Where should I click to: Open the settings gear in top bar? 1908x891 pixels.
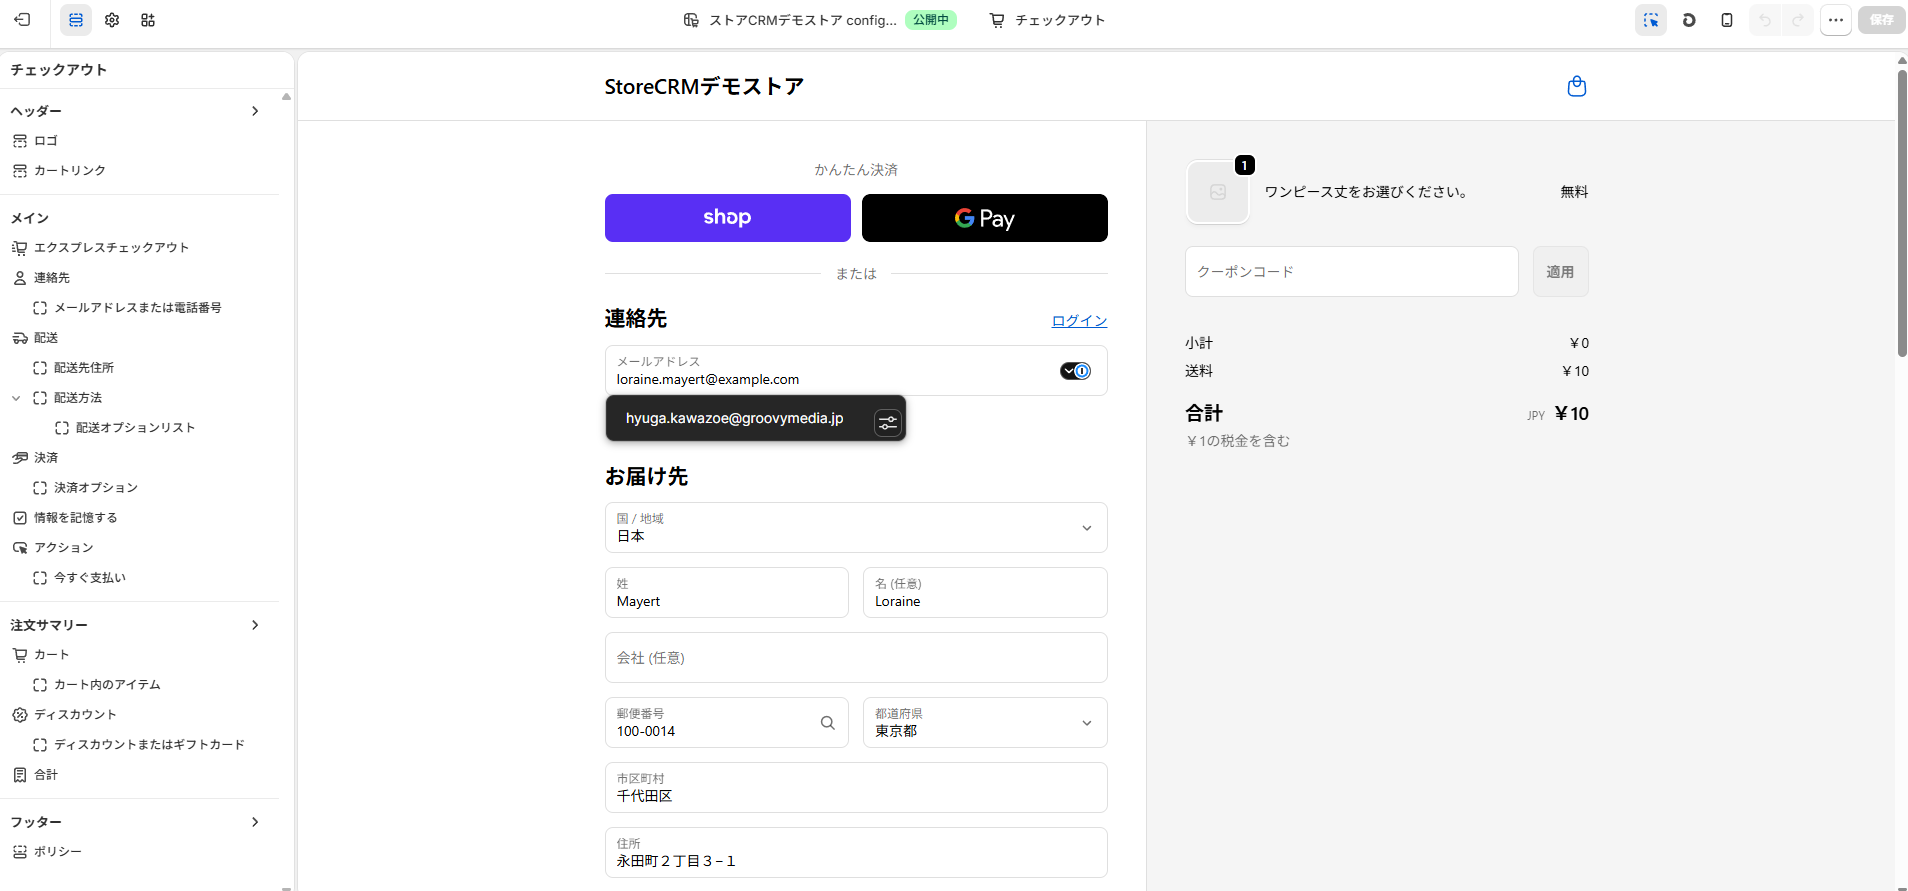(112, 20)
